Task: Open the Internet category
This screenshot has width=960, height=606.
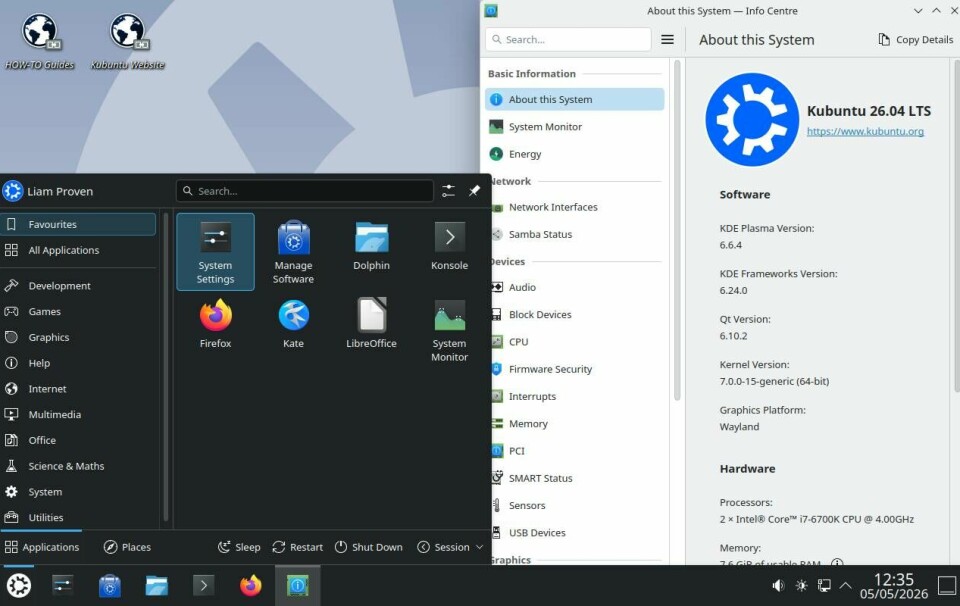Action: pyautogui.click(x=78, y=388)
